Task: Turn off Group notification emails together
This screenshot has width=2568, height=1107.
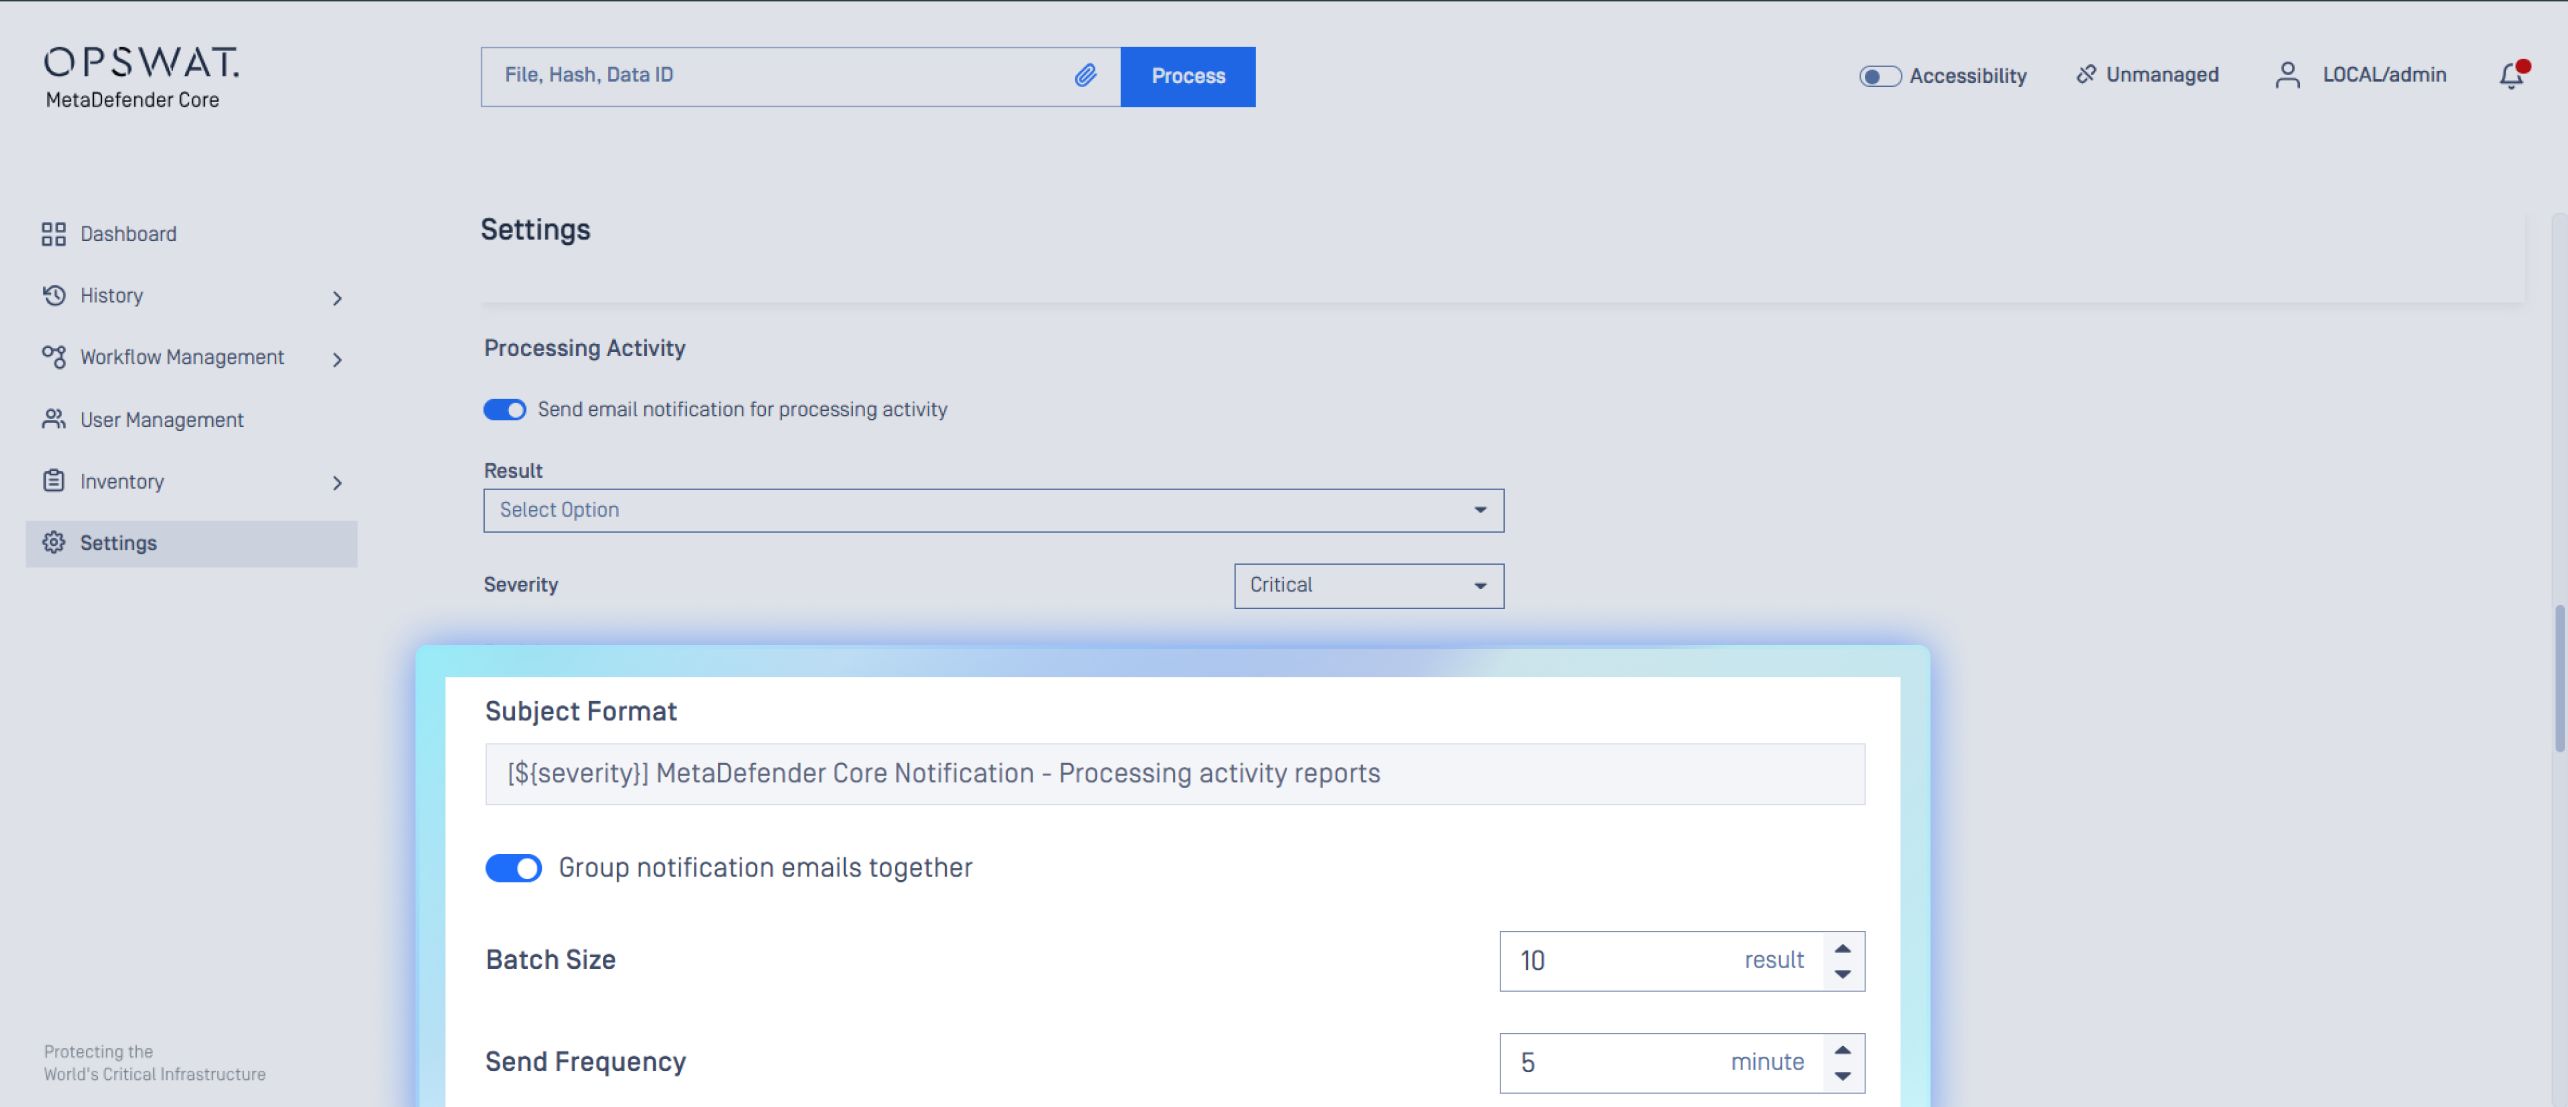Action: [514, 868]
